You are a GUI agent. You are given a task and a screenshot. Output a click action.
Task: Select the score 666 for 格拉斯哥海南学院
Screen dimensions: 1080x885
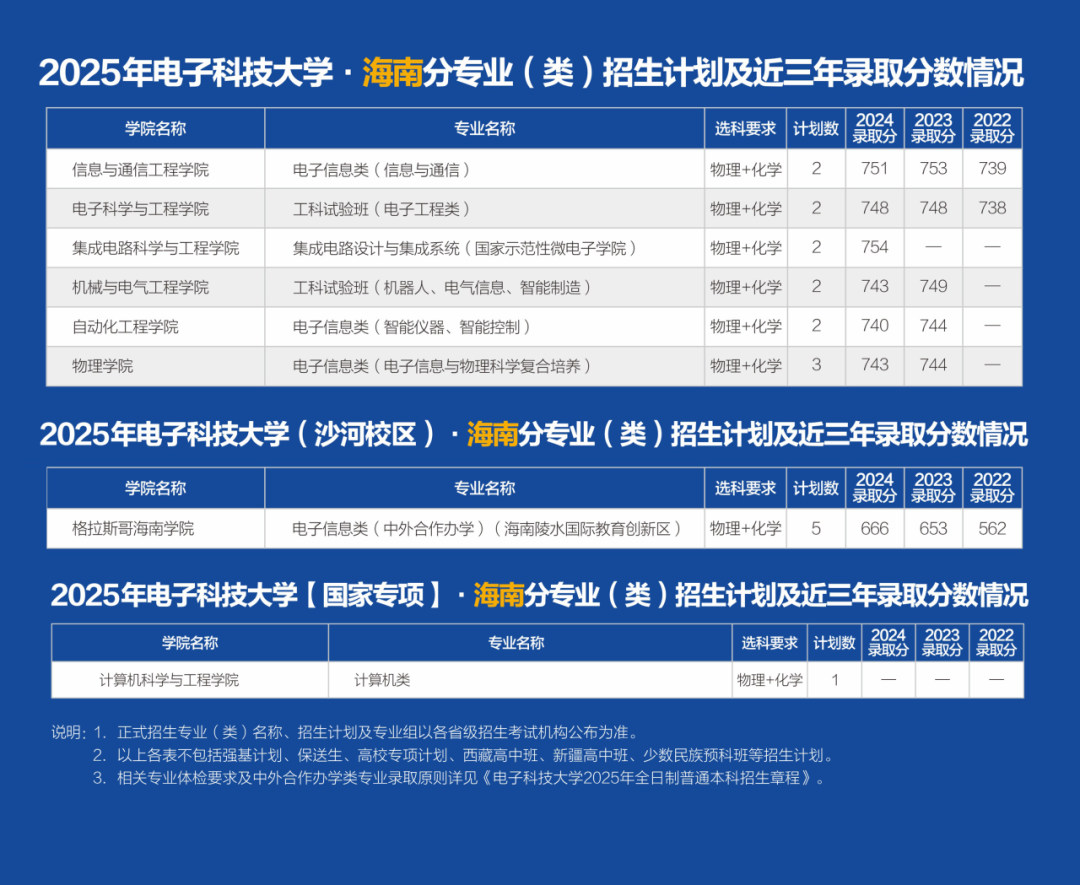click(x=875, y=528)
